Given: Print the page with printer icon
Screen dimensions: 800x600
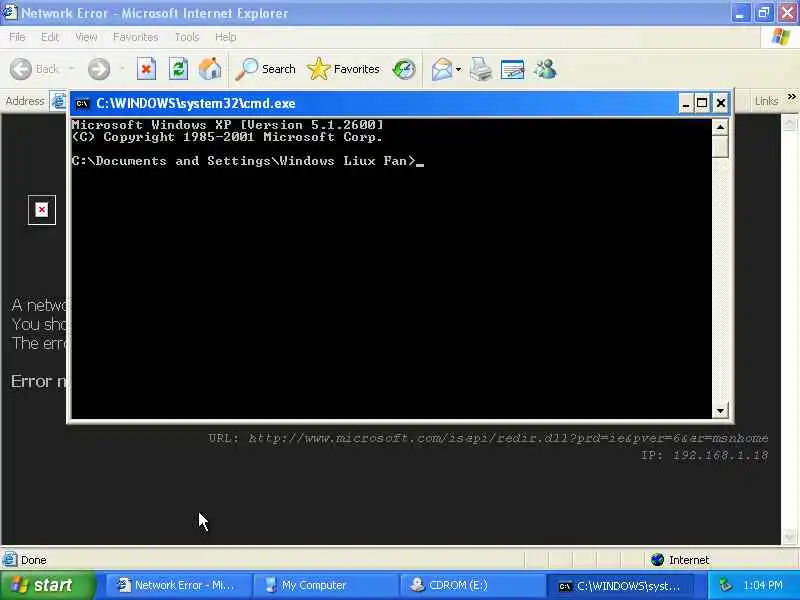Looking at the screenshot, I should tap(480, 69).
